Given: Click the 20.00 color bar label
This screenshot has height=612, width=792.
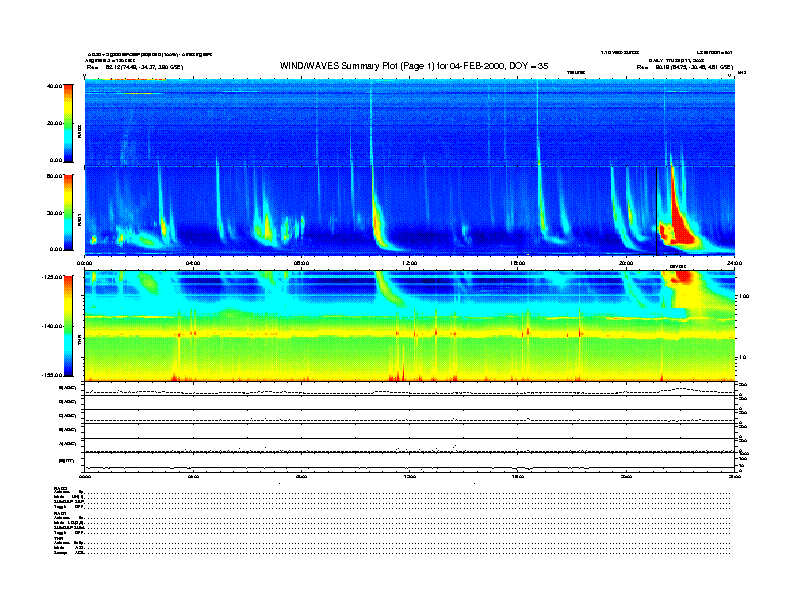Looking at the screenshot, I should pyautogui.click(x=55, y=123).
